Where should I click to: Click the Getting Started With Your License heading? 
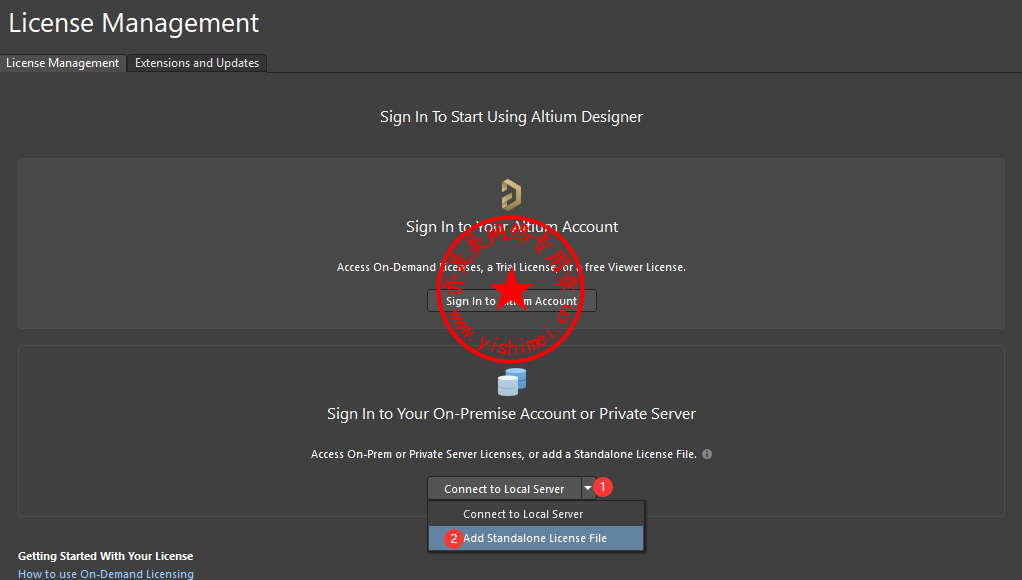coord(106,556)
